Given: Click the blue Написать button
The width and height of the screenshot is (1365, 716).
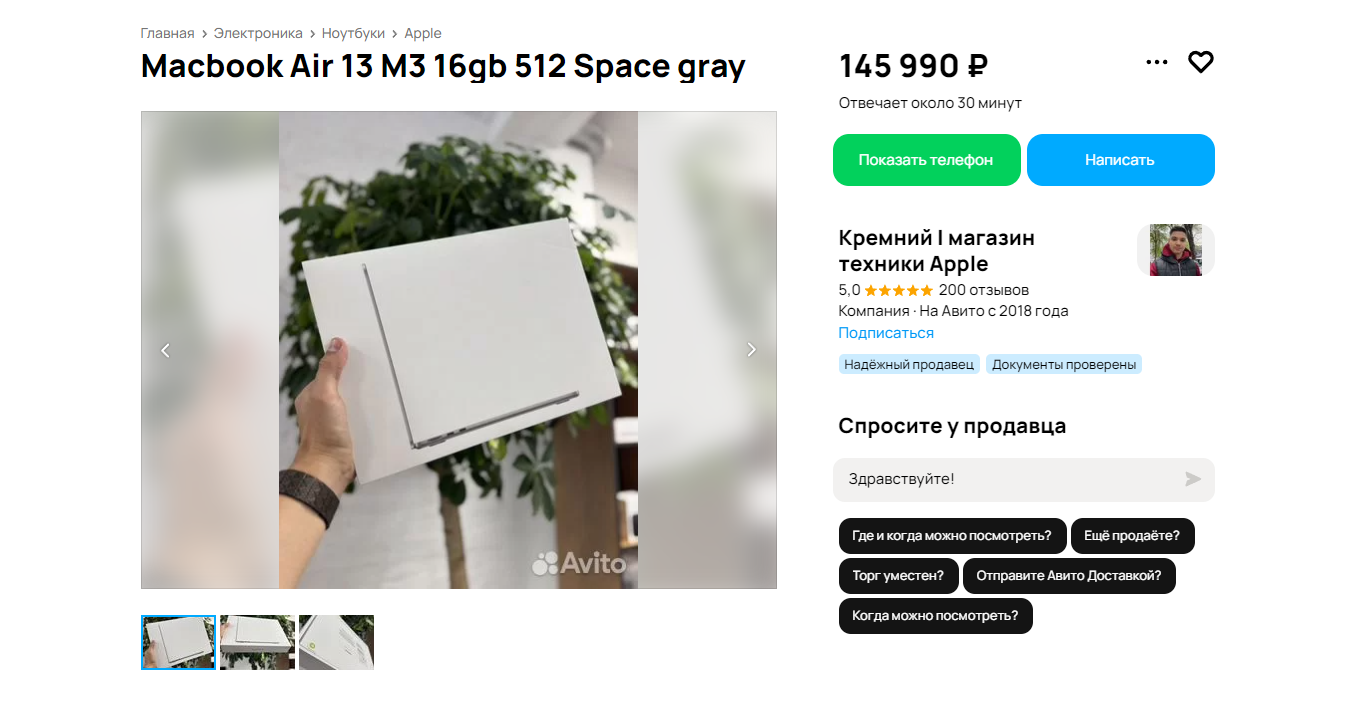Looking at the screenshot, I should (1120, 160).
